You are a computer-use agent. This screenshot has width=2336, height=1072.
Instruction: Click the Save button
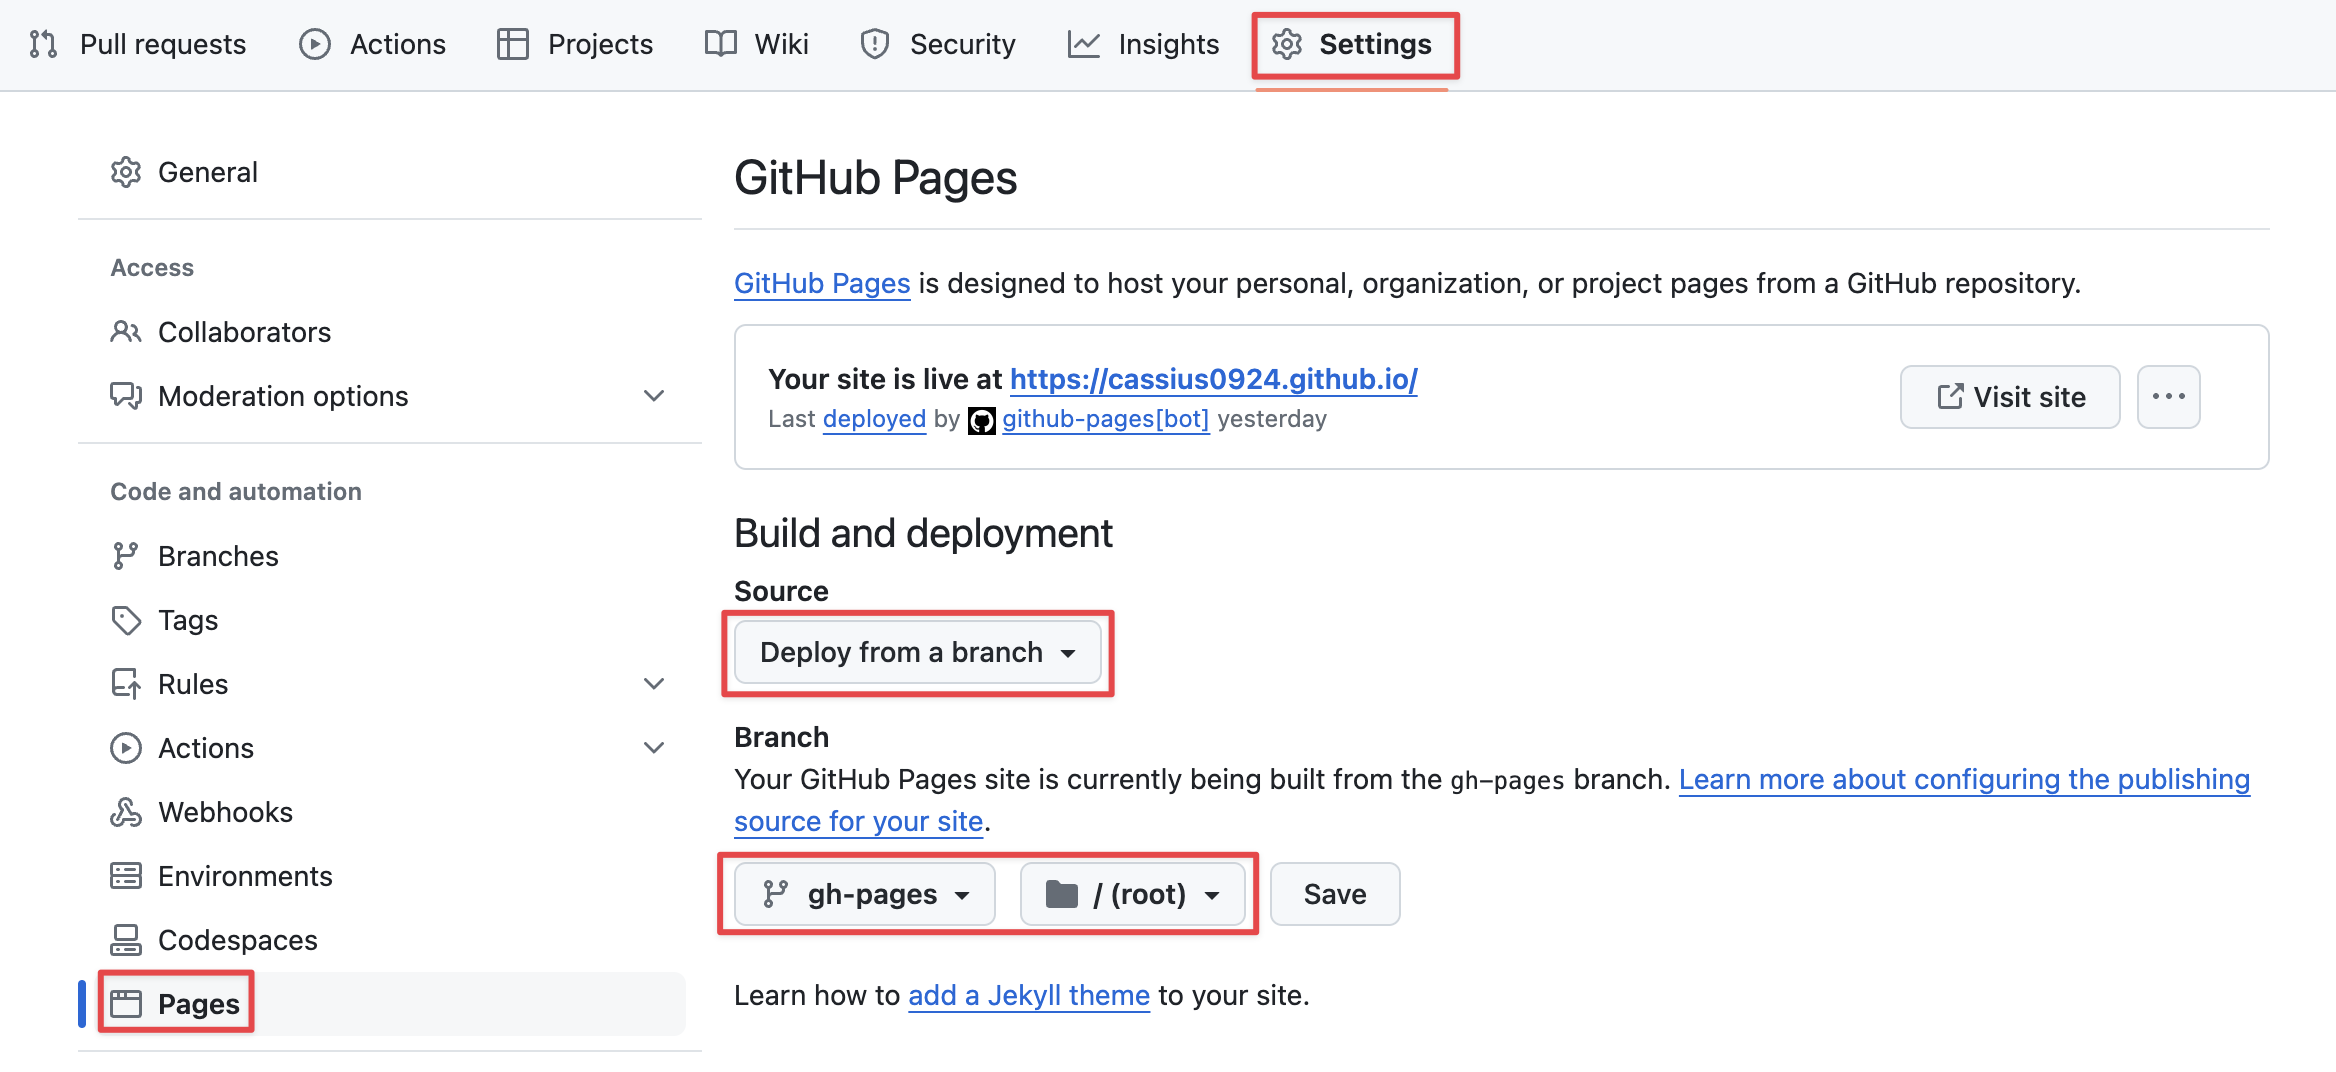click(x=1335, y=894)
